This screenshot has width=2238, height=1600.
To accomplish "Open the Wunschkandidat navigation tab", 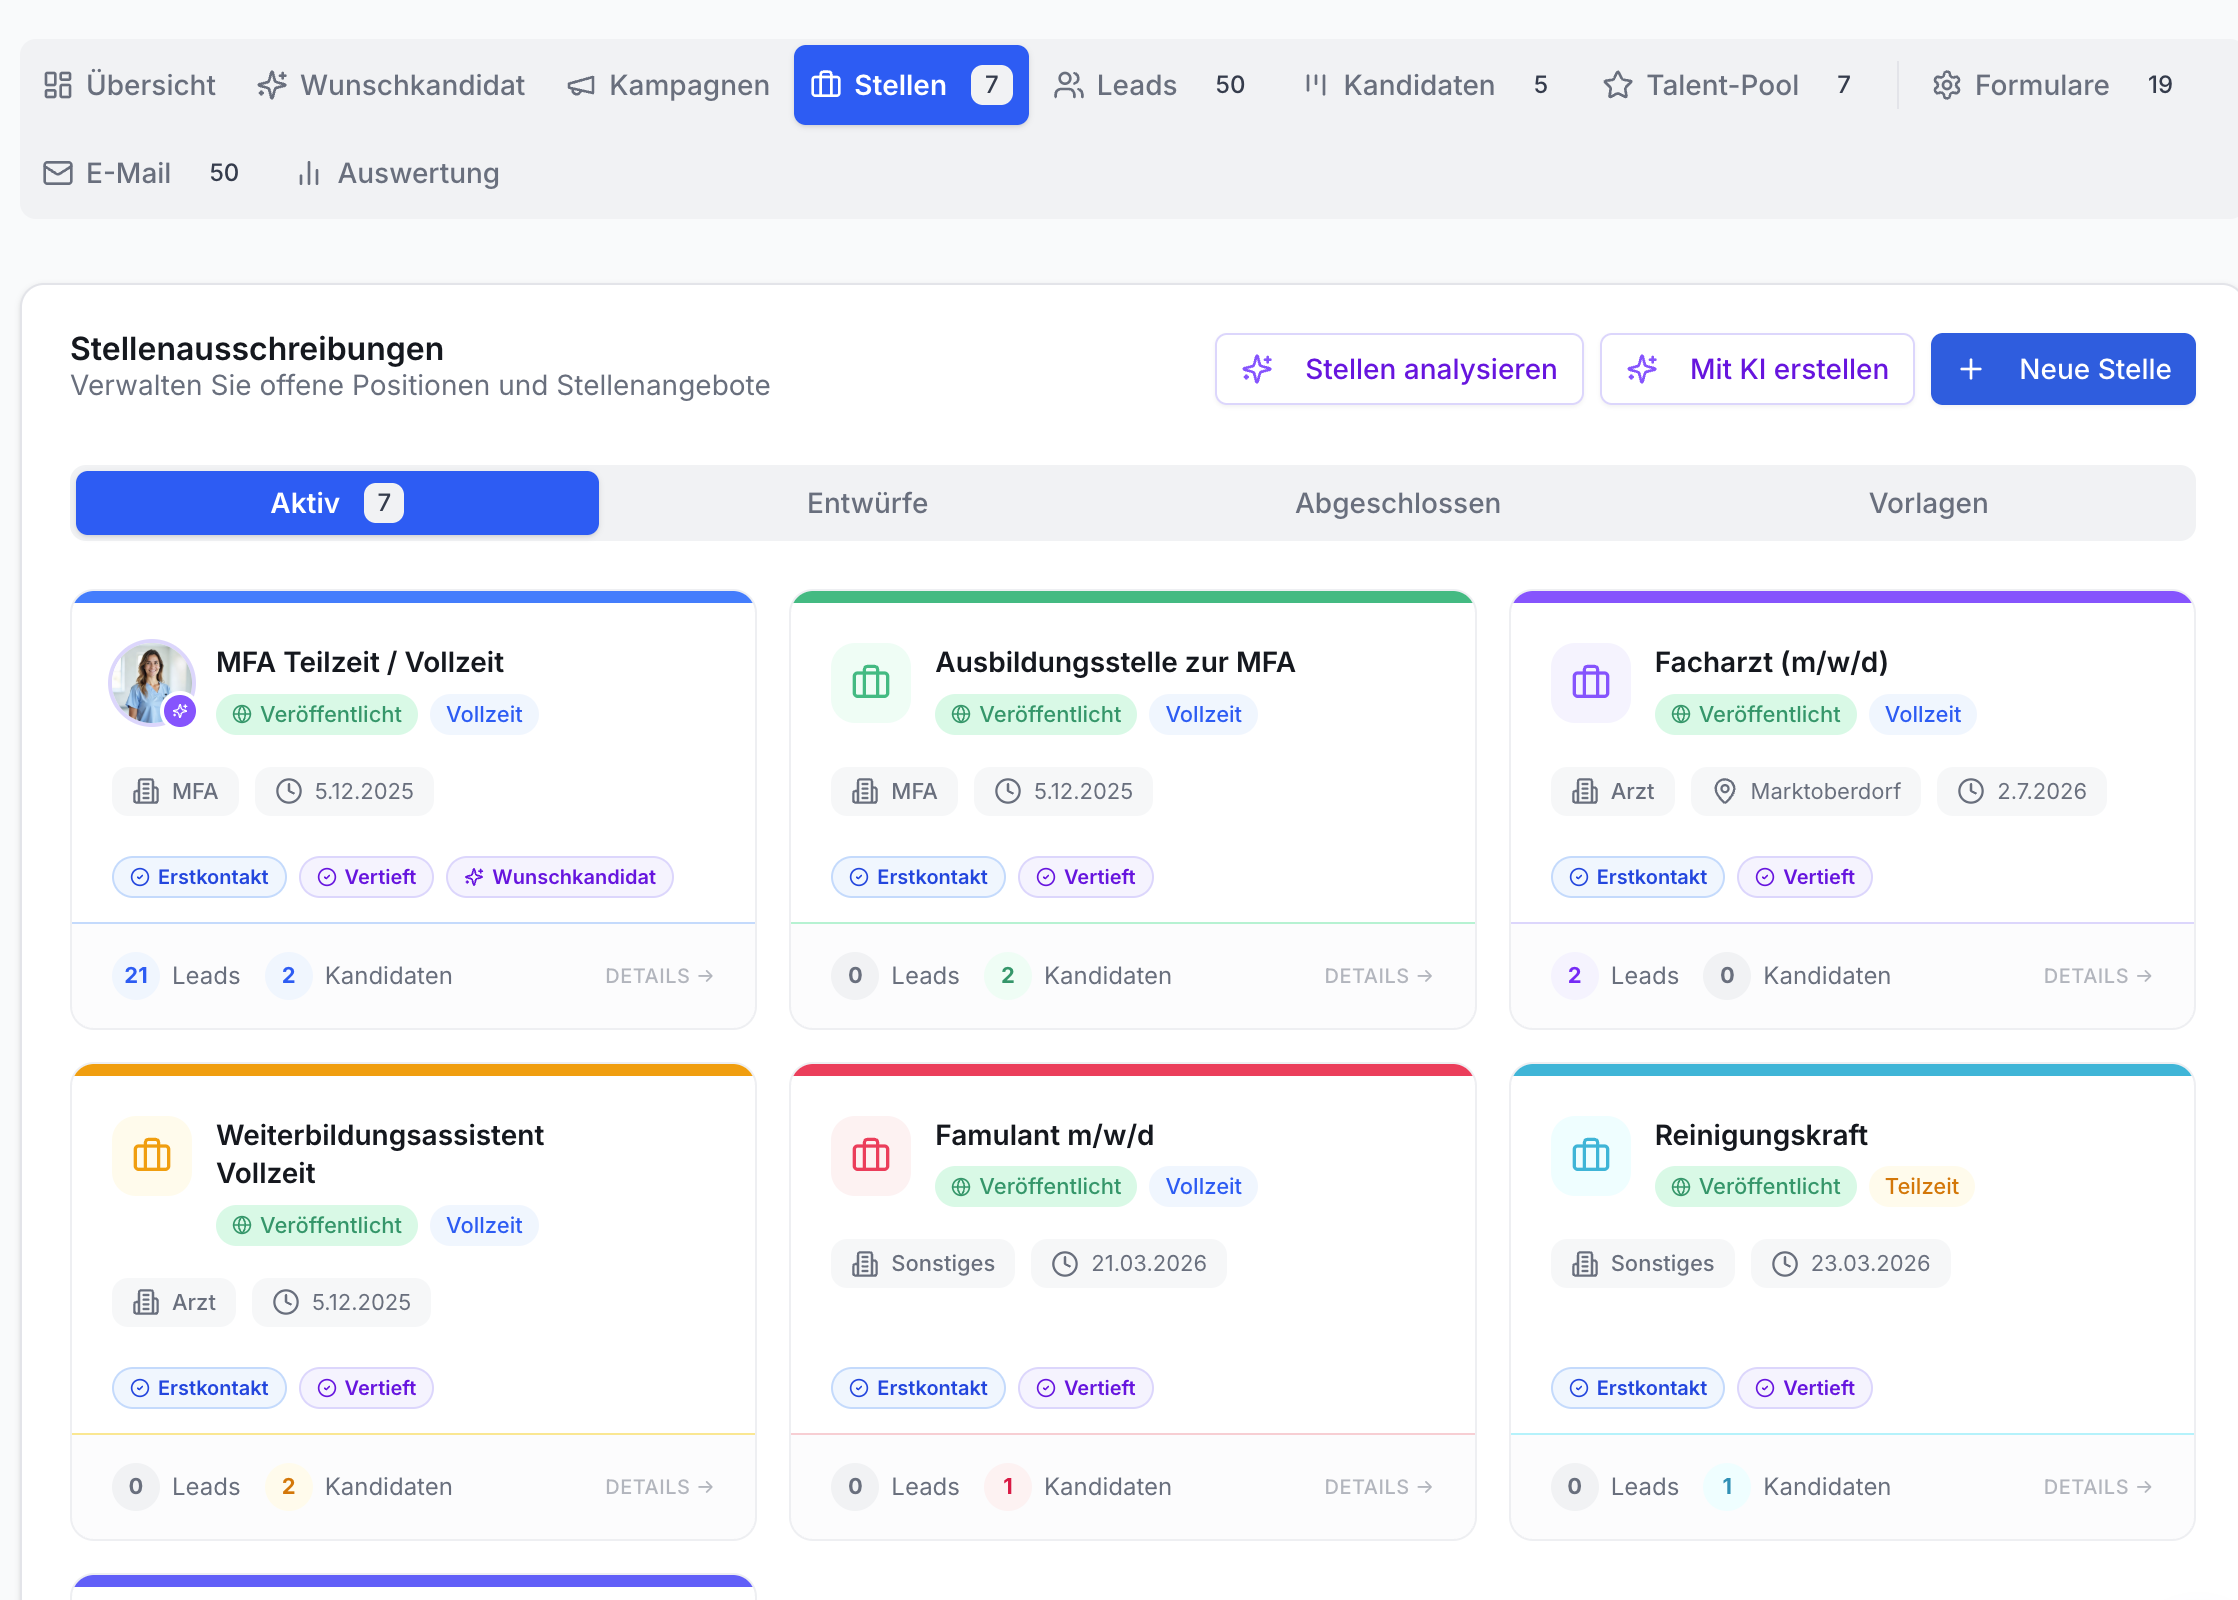I will coord(391,85).
